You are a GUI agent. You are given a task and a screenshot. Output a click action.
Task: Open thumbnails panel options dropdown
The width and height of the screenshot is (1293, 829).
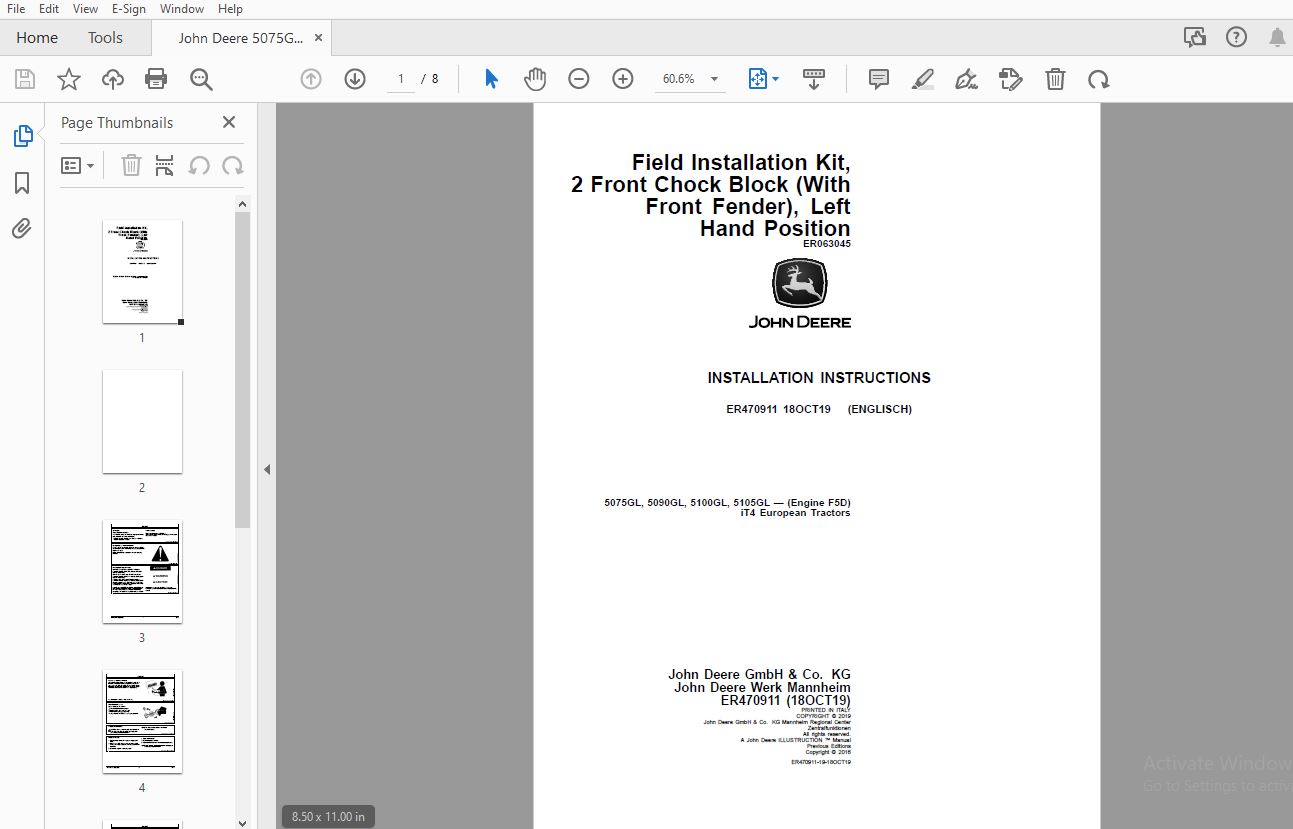tap(78, 165)
